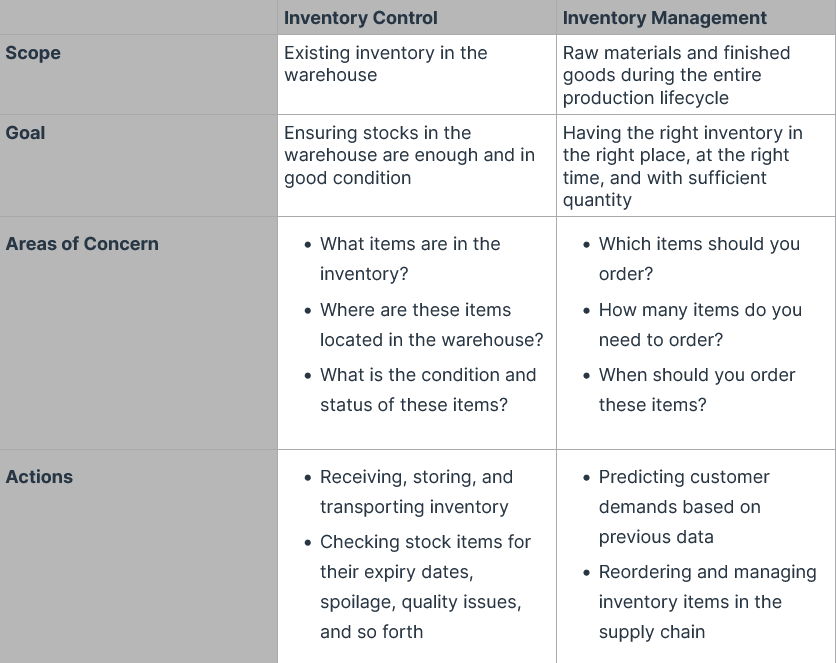Click the 'How many items do you need' bullet
Viewport: 836px width, 663px height.
(700, 325)
